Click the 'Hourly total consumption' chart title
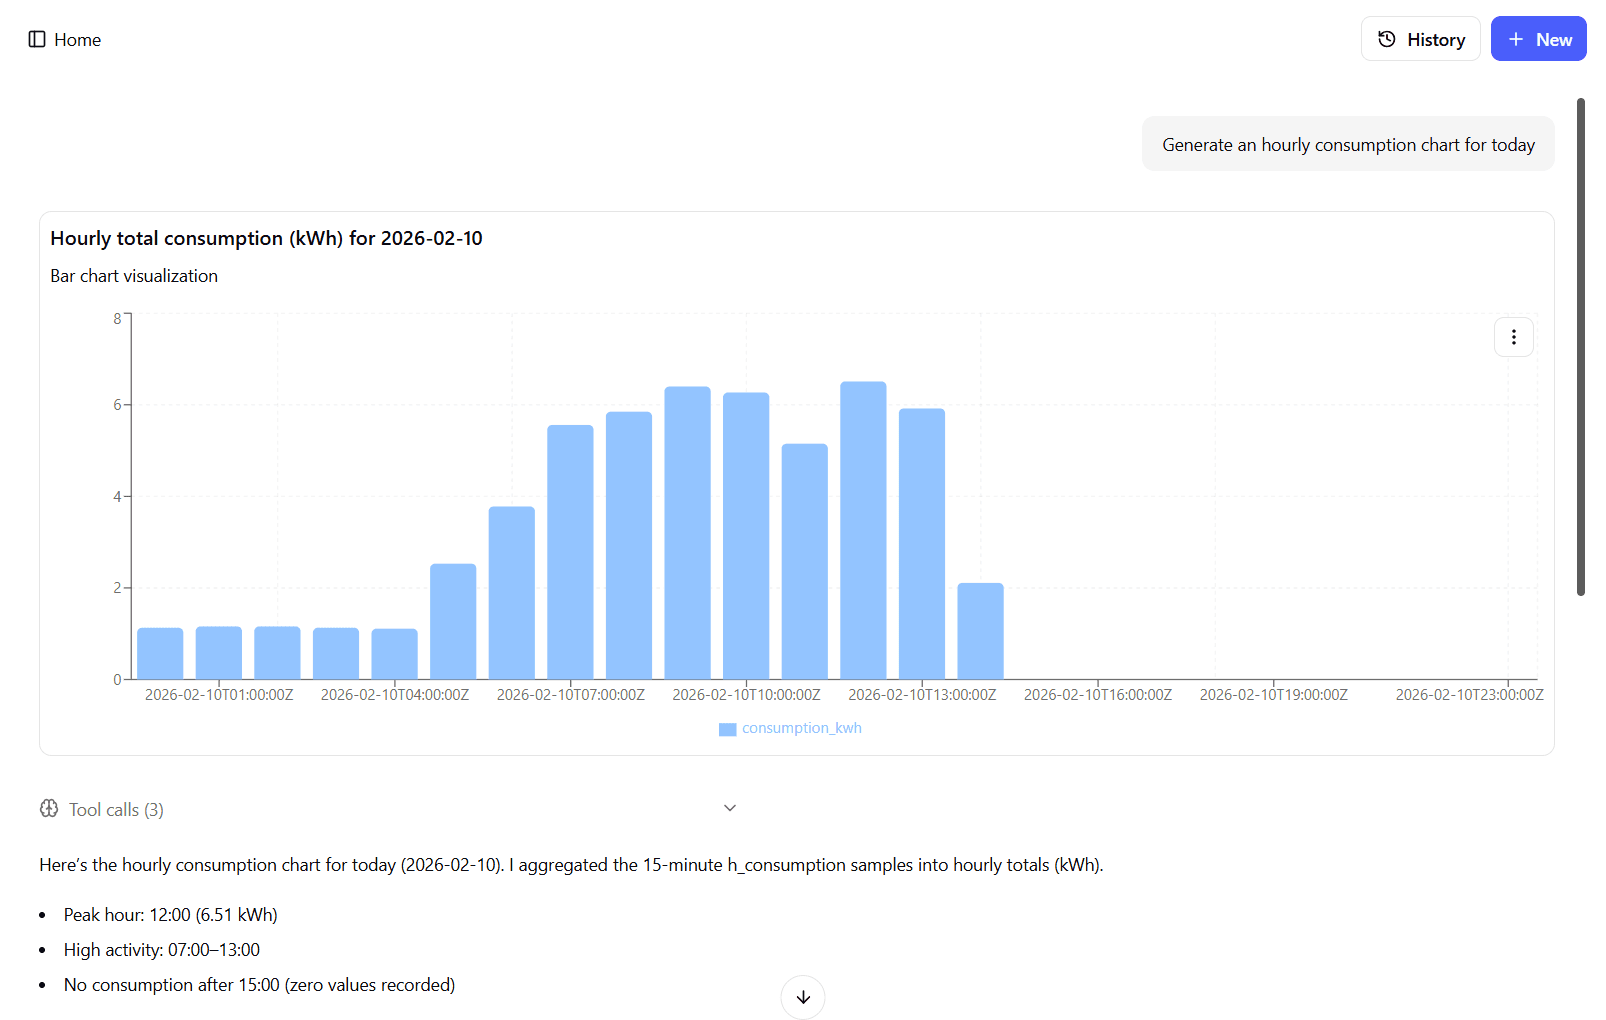The width and height of the screenshot is (1606, 1020). 266,238
